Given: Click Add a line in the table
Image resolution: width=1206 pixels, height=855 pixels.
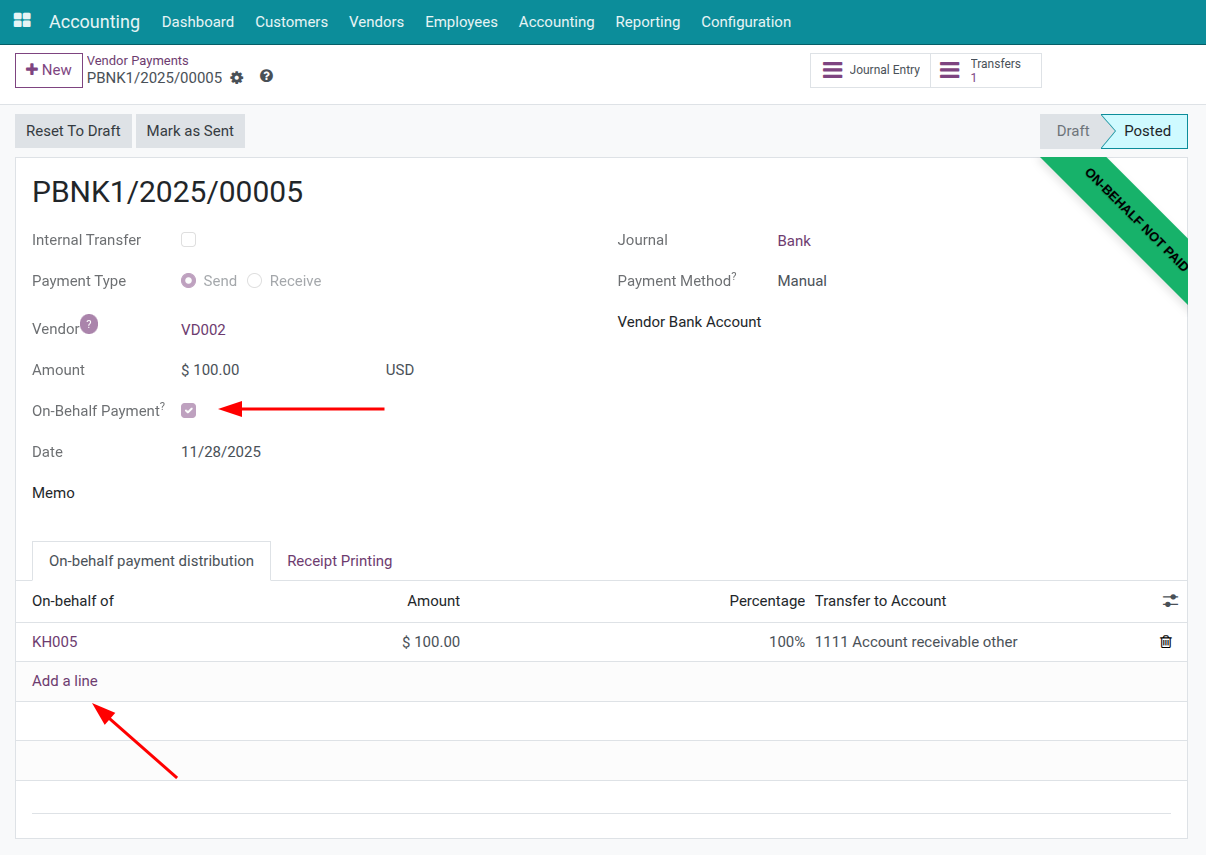Looking at the screenshot, I should click(64, 680).
